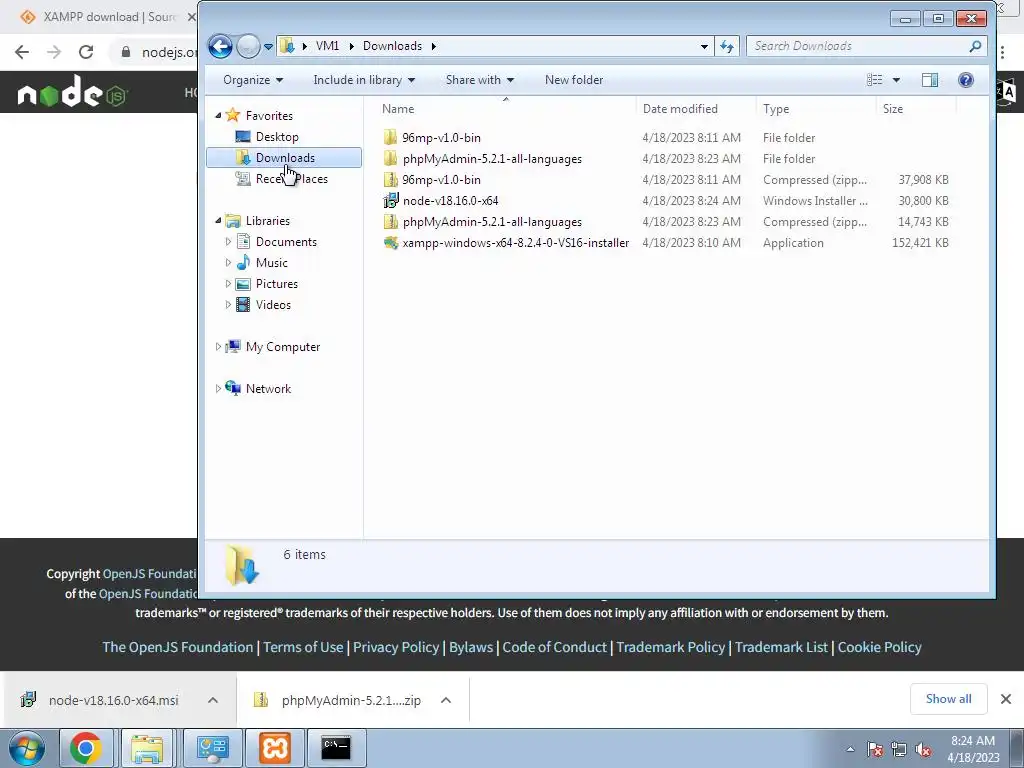This screenshot has height=768, width=1024.
Task: Select Downloads in Favorites
Action: coord(283,157)
